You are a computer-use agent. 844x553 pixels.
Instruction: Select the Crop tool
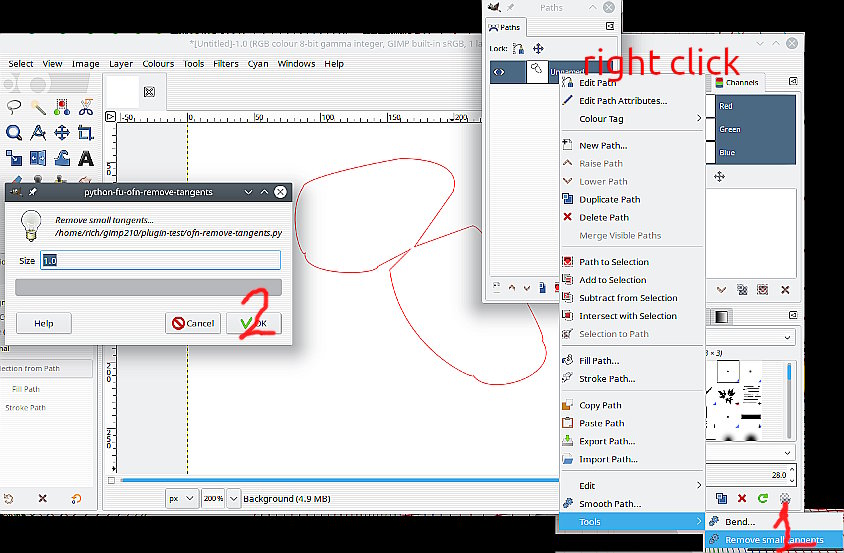tap(86, 132)
